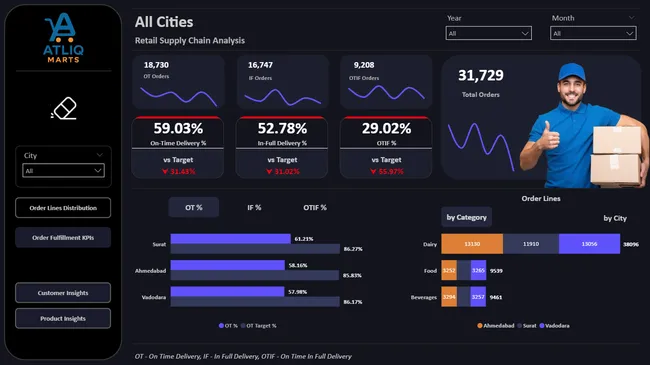Click the In-Full red down arrow 31.02%

coord(269,171)
